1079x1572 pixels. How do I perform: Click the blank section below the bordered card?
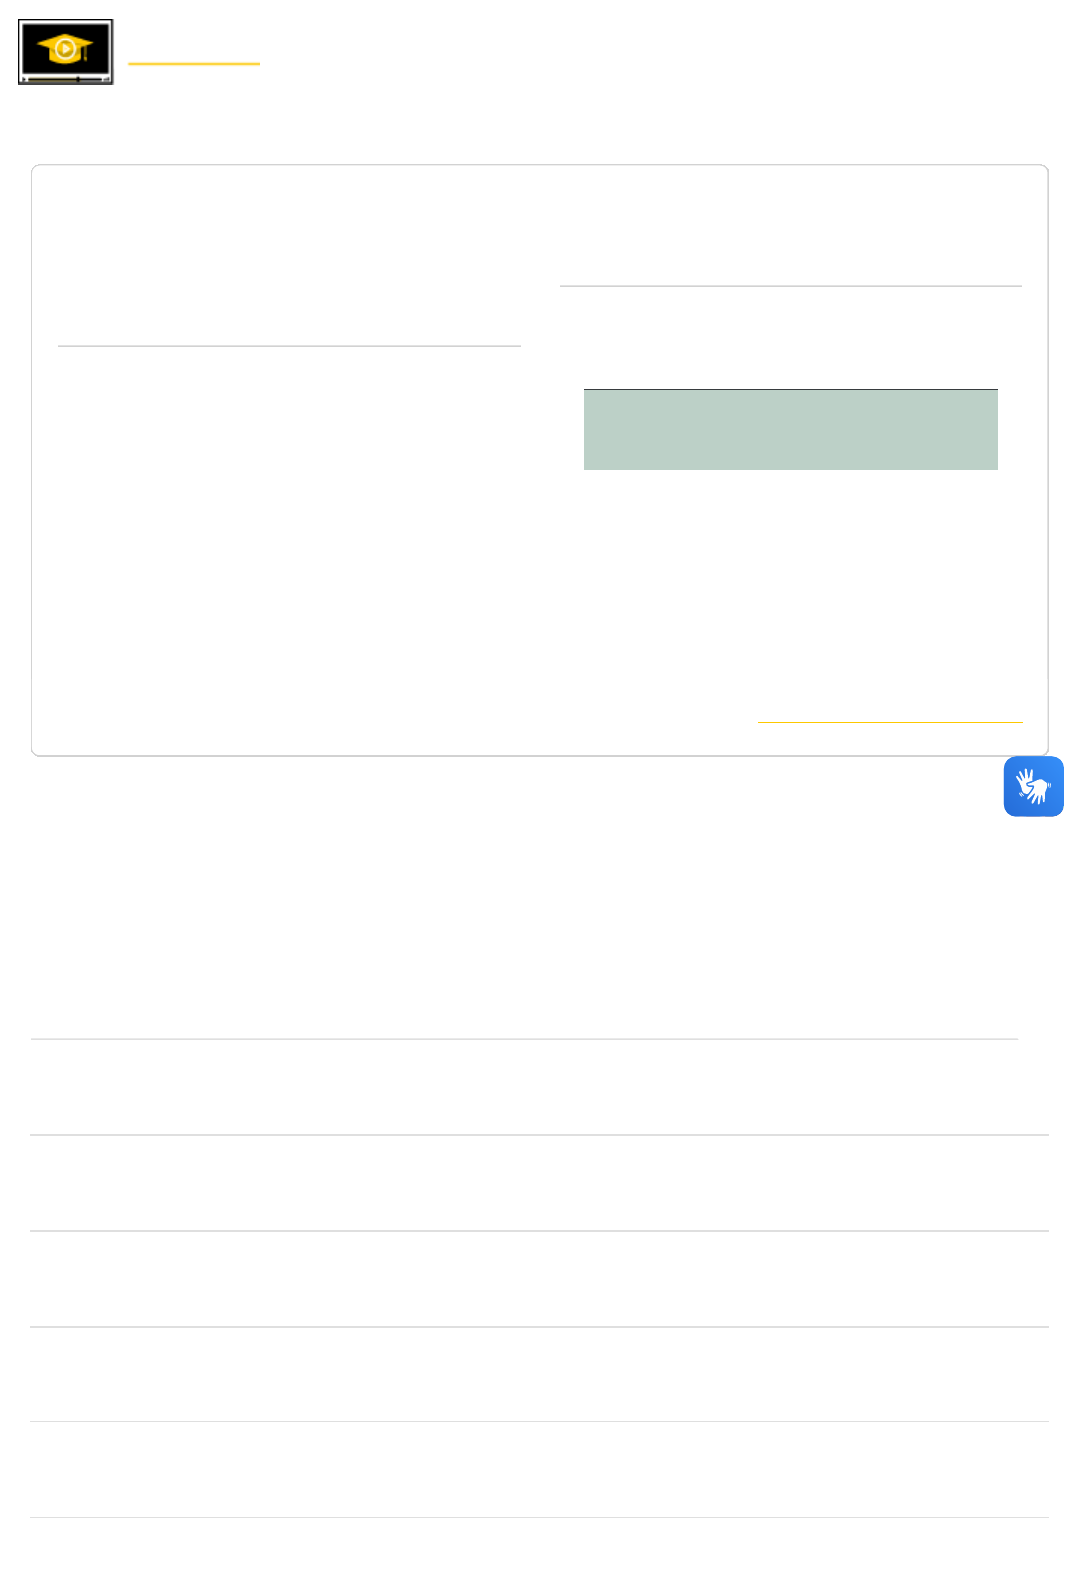tap(500, 900)
